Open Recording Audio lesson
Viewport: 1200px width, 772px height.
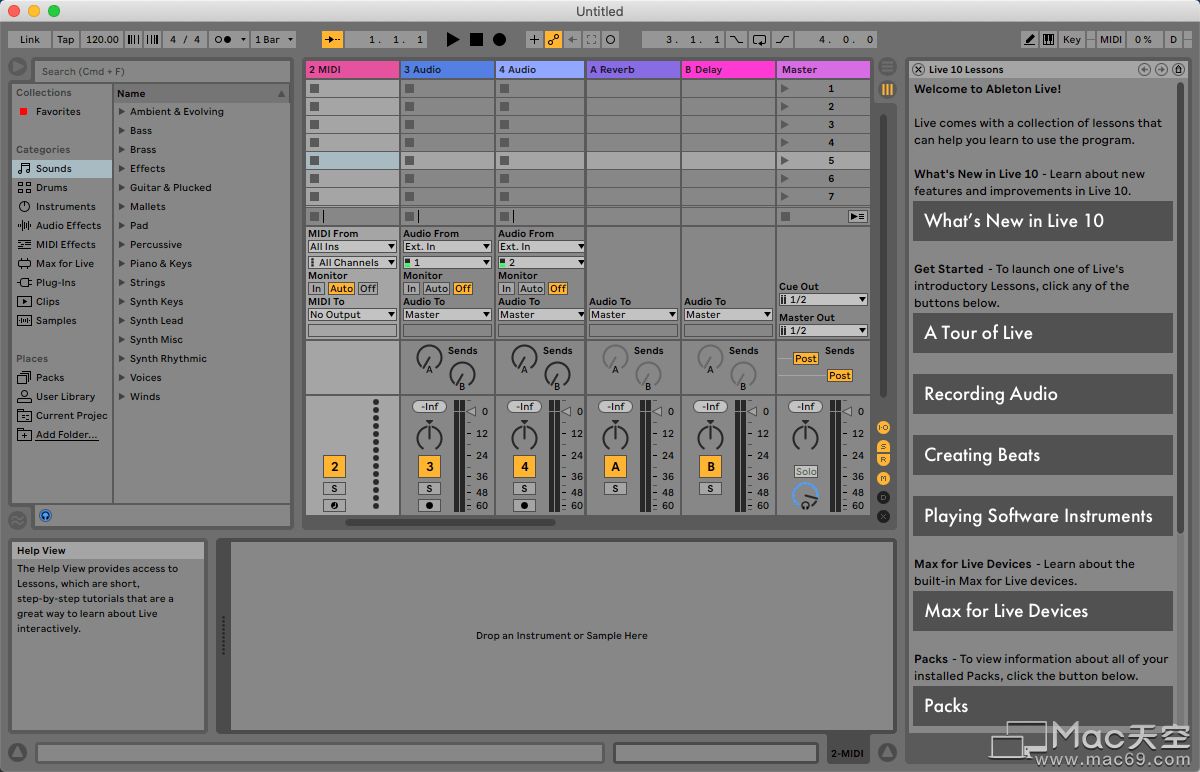coord(1042,394)
